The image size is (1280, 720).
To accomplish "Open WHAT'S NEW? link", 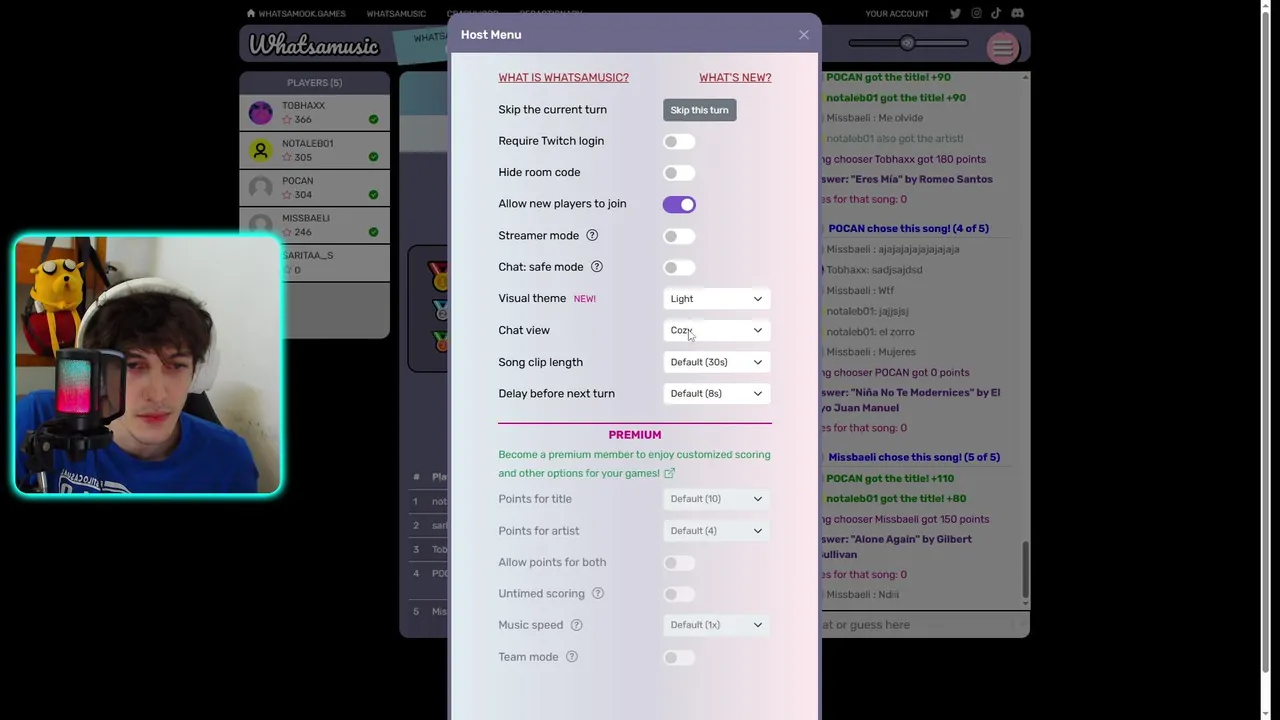I will point(735,78).
